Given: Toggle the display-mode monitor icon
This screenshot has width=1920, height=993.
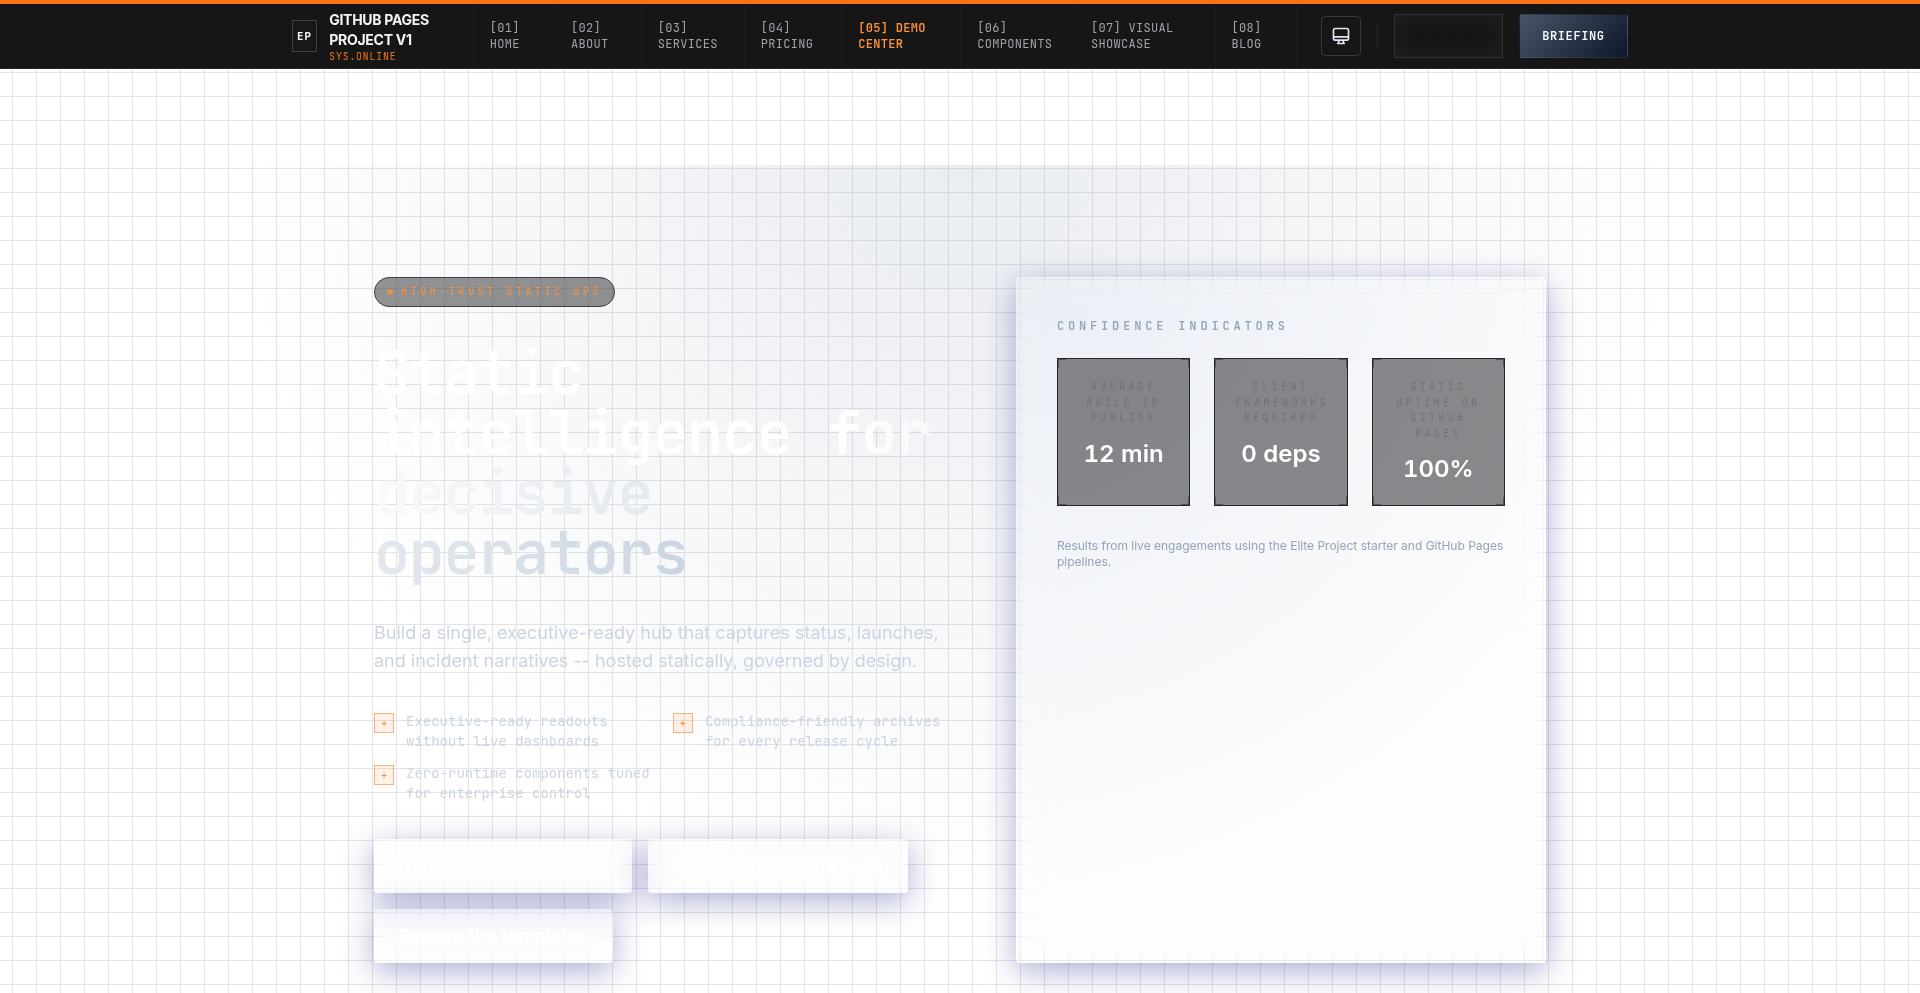Looking at the screenshot, I should (1340, 36).
